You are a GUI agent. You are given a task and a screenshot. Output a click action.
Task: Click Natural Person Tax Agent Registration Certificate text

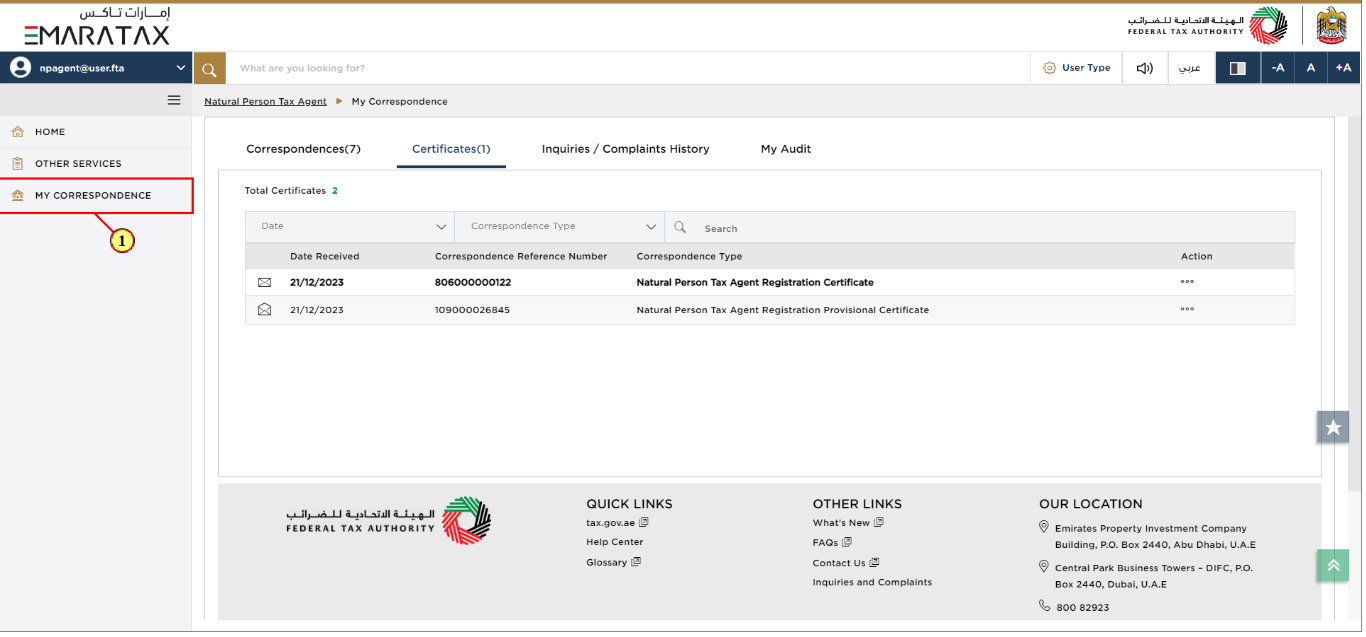tap(755, 283)
